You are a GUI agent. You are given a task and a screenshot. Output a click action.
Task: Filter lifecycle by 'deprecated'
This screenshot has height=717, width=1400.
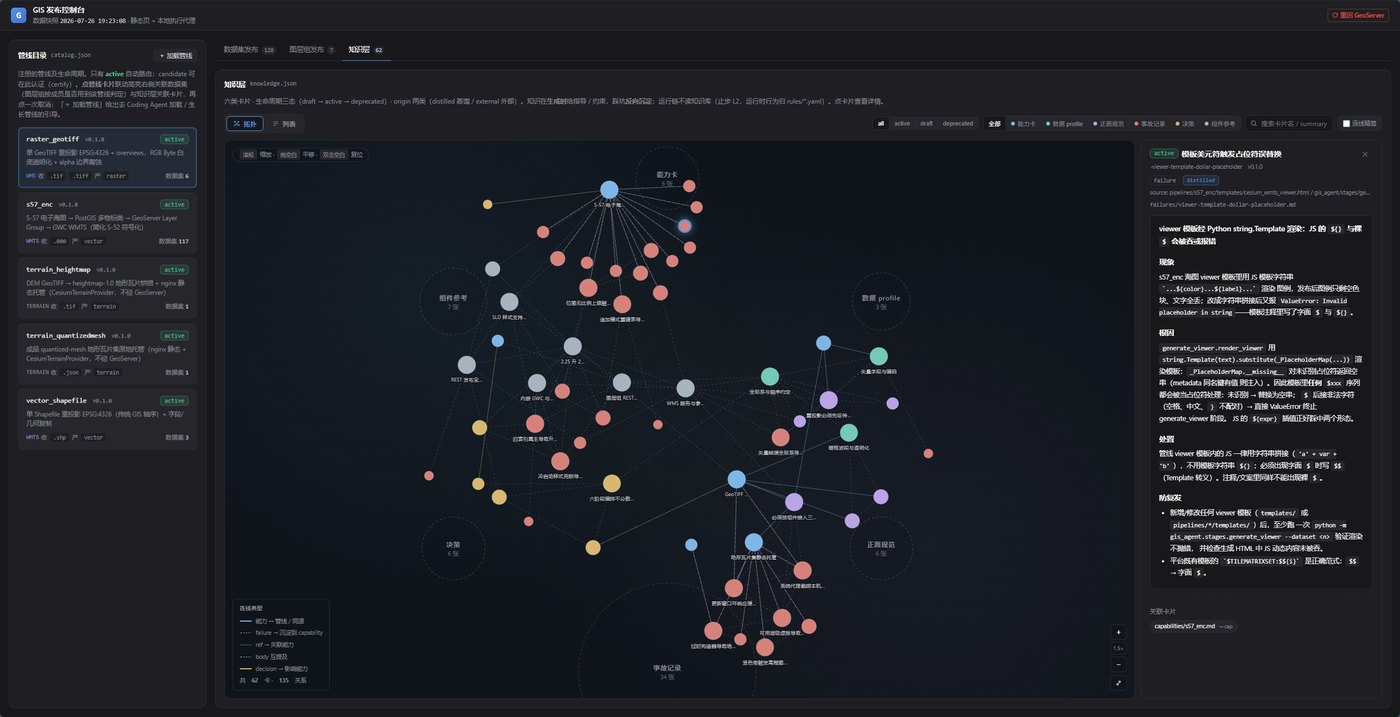(958, 124)
